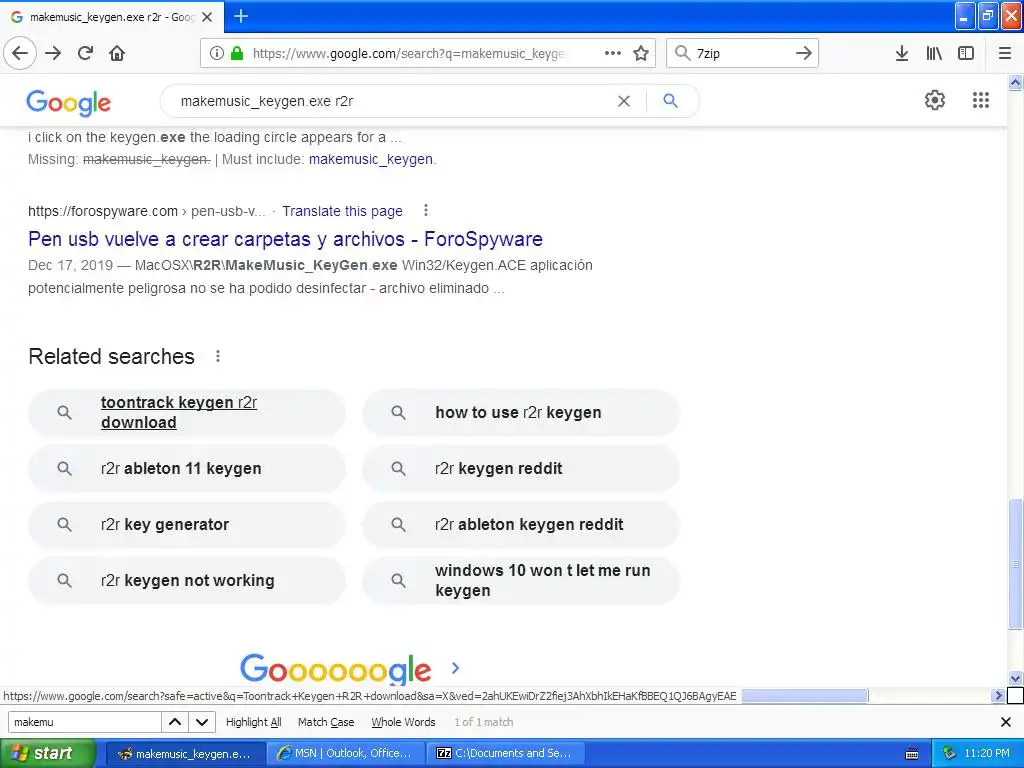Open the Windows Start menu
Screen dimensions: 1024x768
(x=47, y=753)
